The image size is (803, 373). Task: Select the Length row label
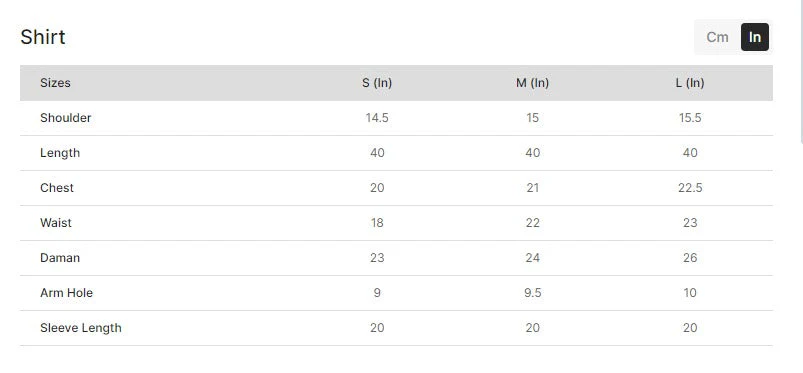[x=60, y=153]
